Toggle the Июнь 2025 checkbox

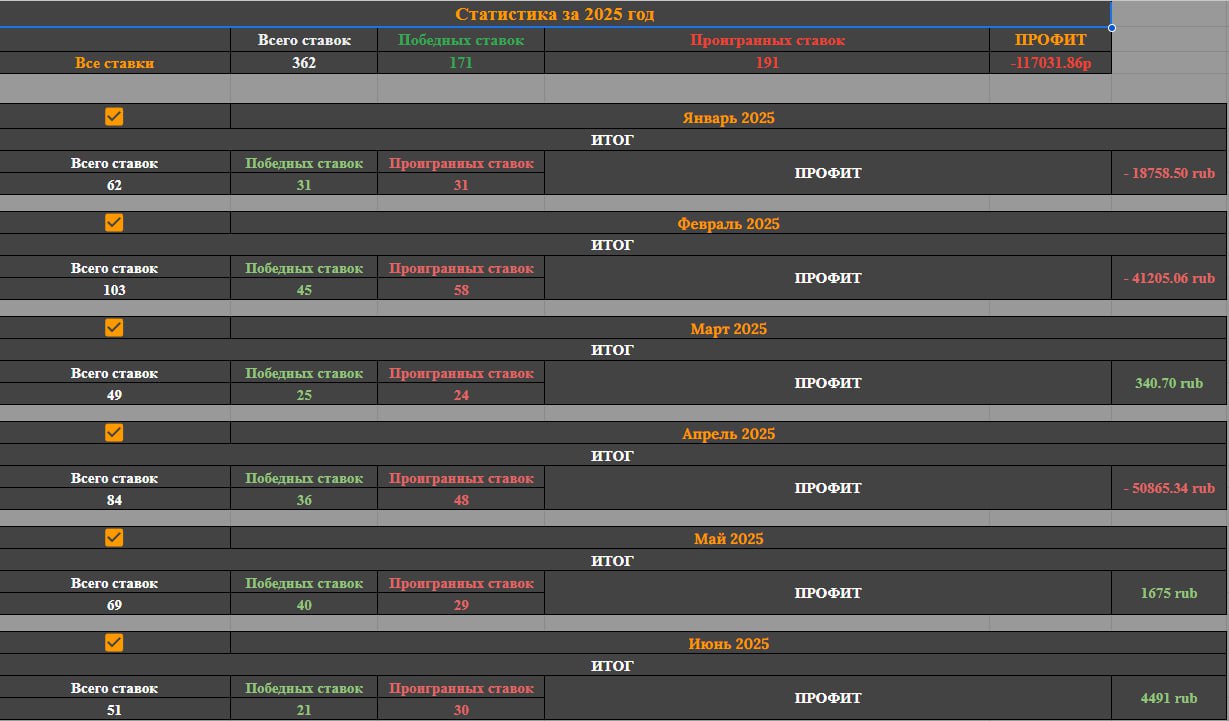click(114, 642)
